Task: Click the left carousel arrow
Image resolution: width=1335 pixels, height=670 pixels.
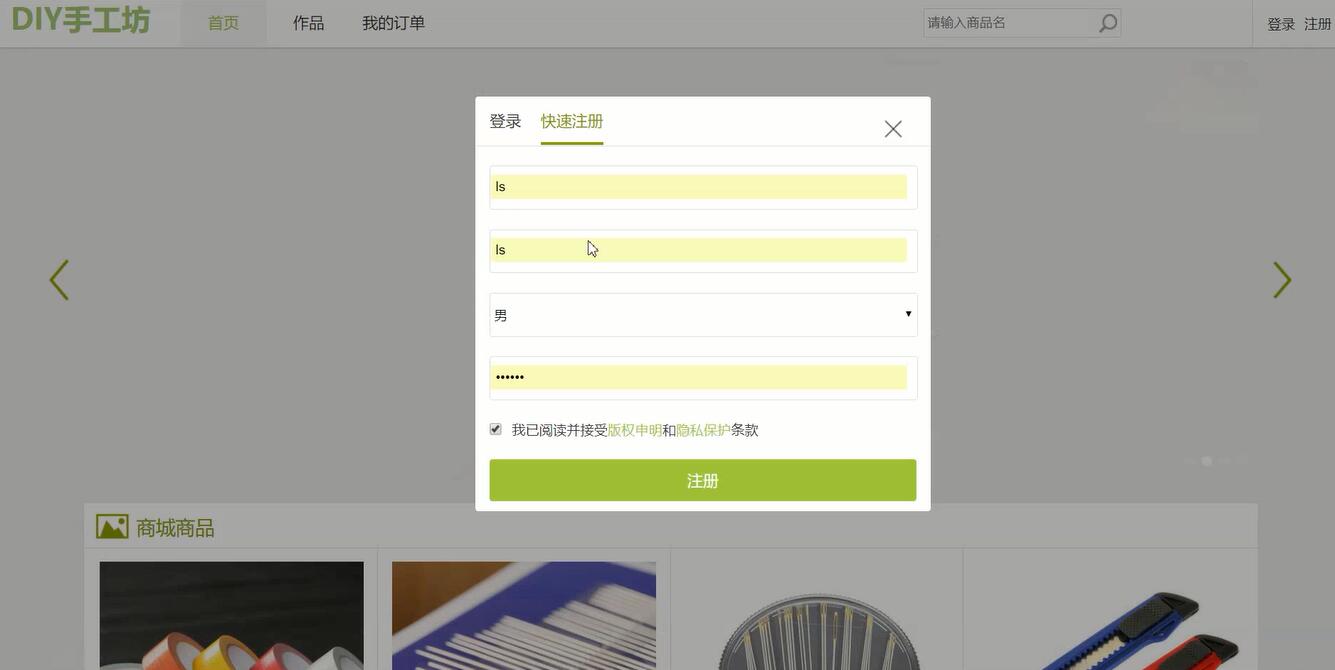Action: tap(58, 279)
